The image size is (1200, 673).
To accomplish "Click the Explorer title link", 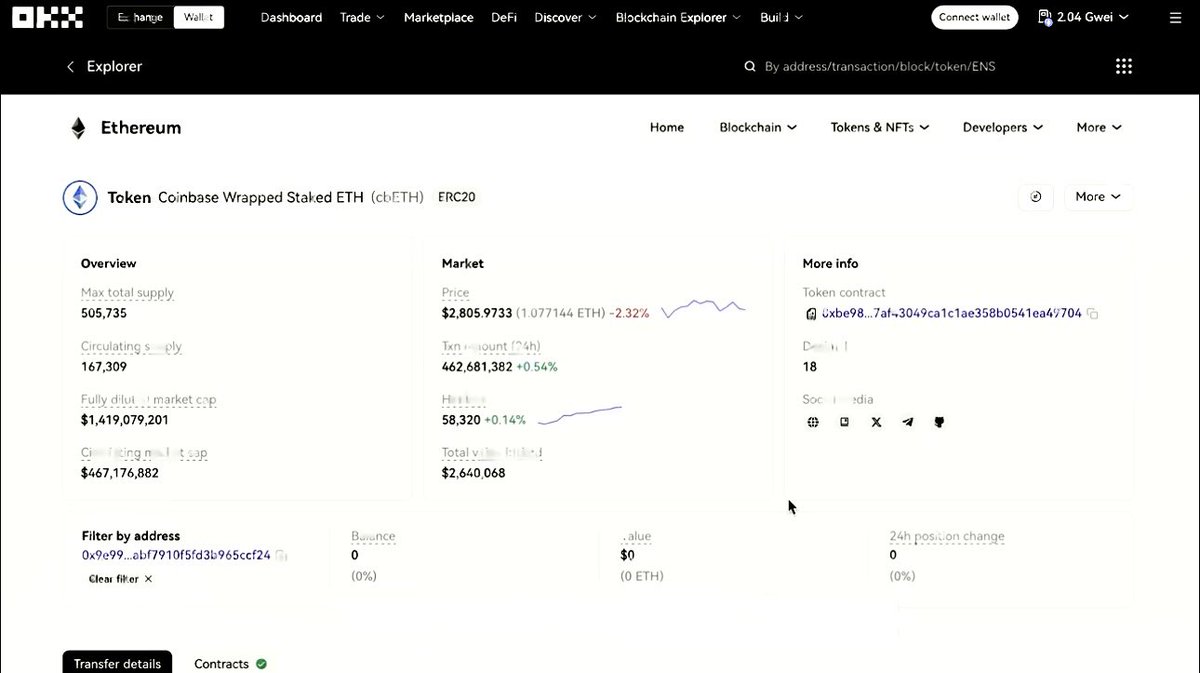I will [x=114, y=66].
